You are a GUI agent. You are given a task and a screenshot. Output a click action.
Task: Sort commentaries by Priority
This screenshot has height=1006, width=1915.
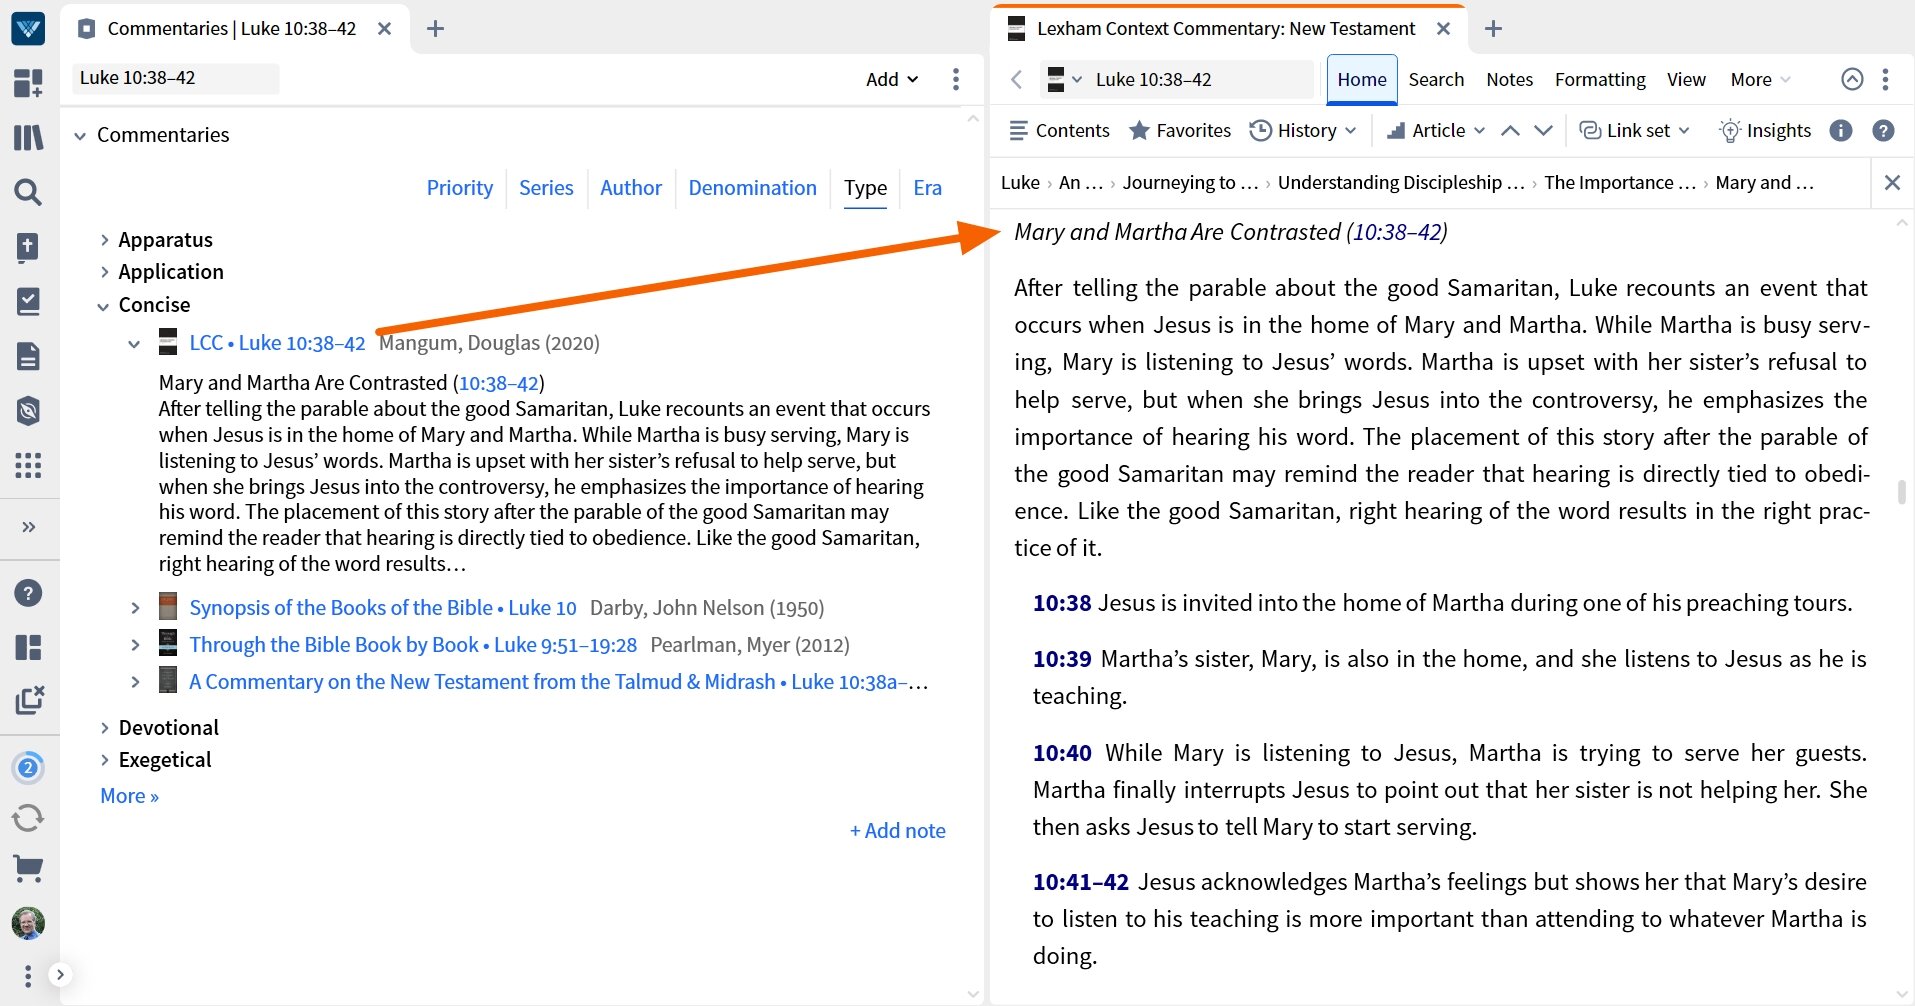pos(460,188)
